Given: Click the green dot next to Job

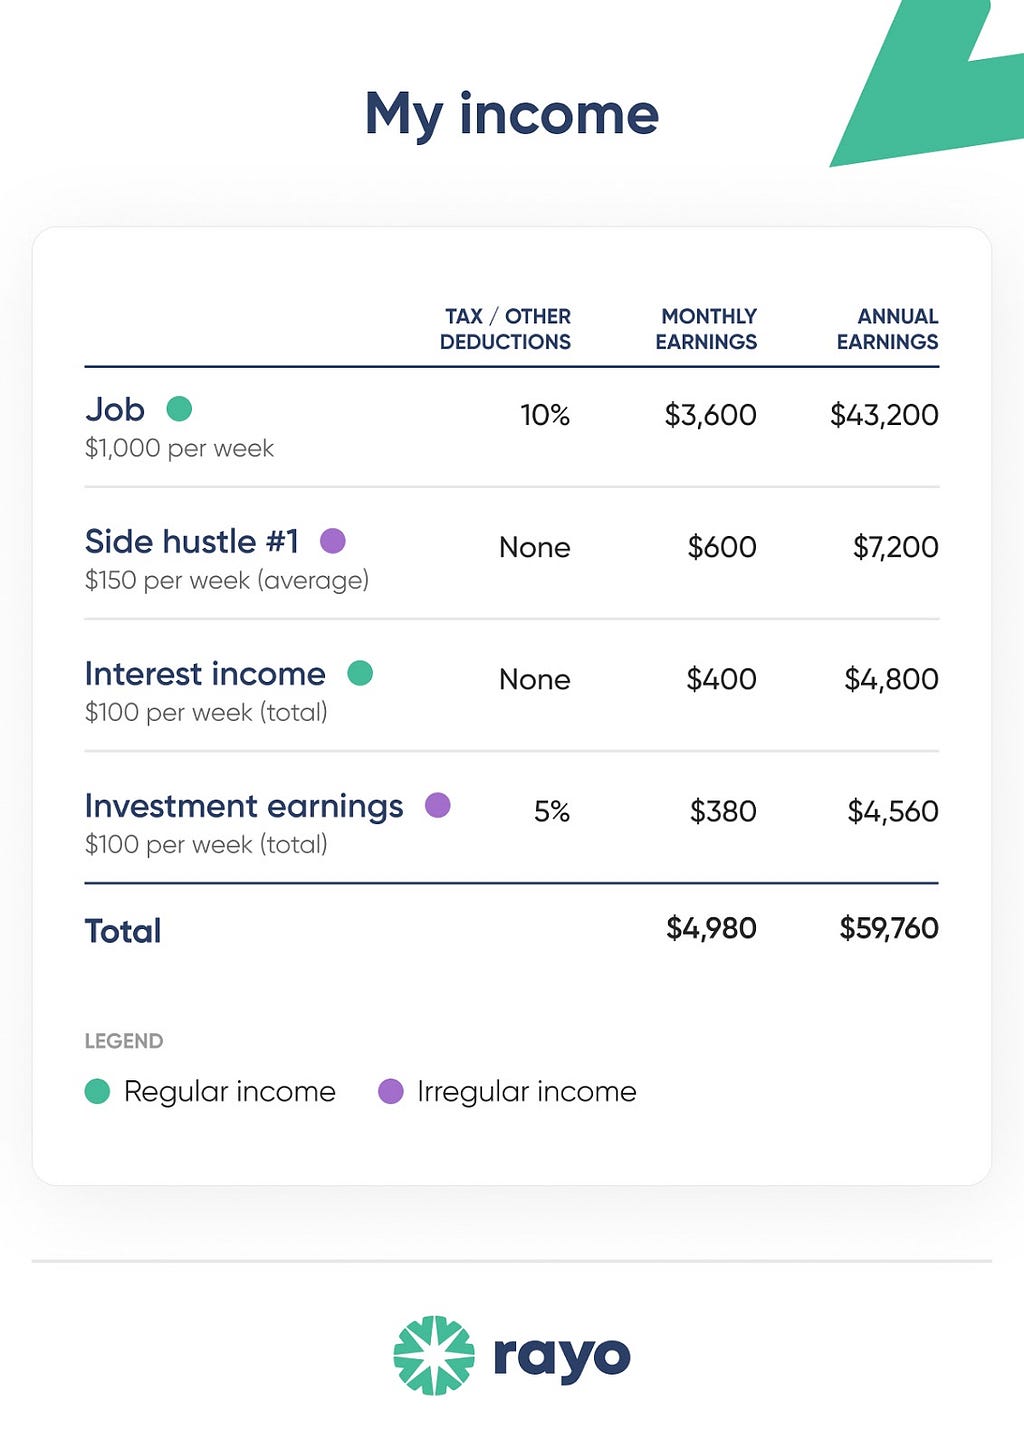Looking at the screenshot, I should pos(179,408).
